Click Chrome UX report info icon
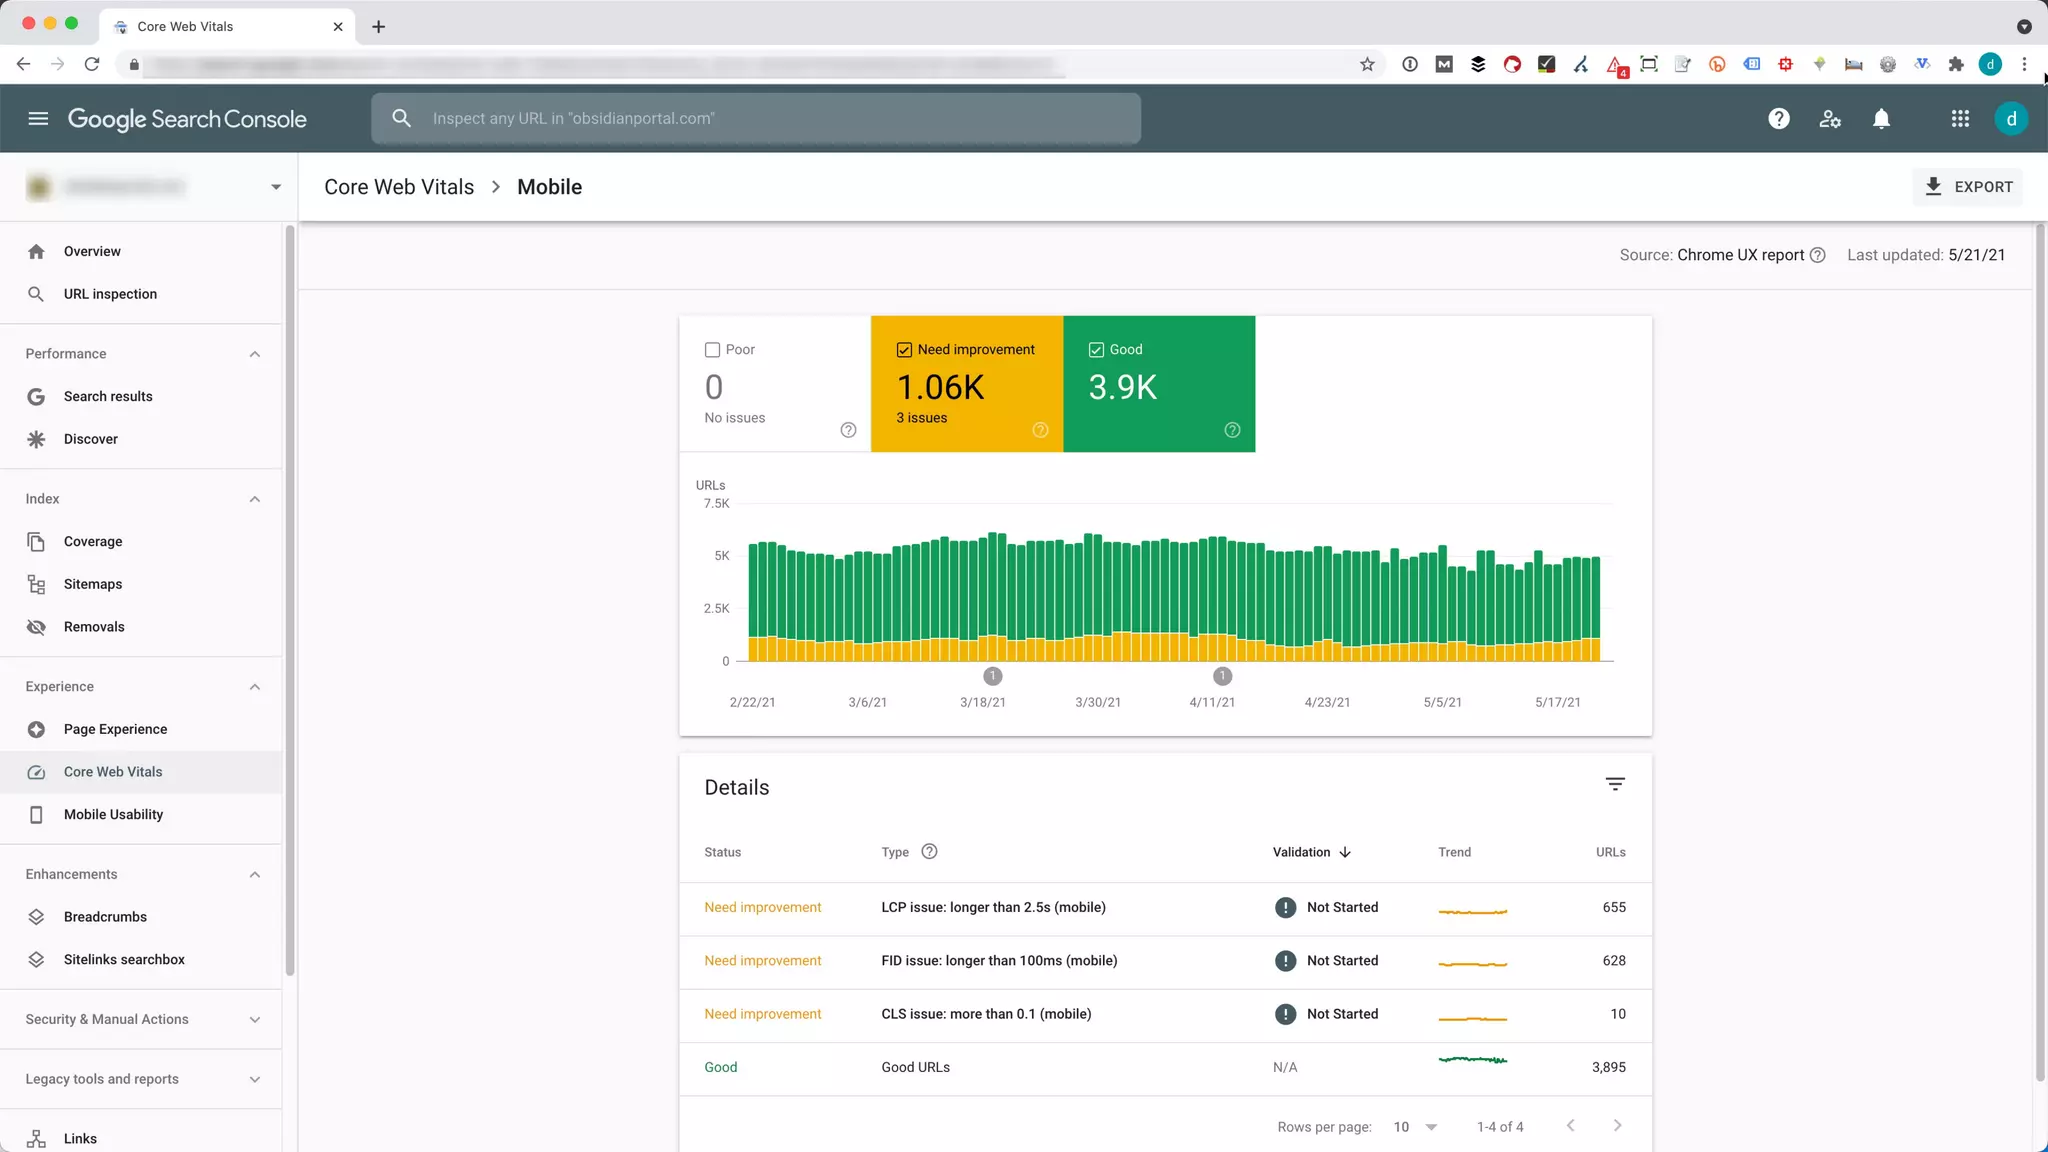 1818,255
